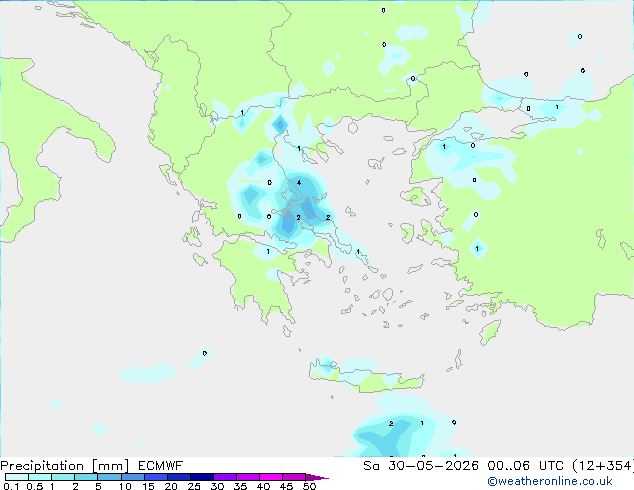Image resolution: width=634 pixels, height=490 pixels.
Task: Pick the 2–5 mm legend color box
Action: (86, 477)
